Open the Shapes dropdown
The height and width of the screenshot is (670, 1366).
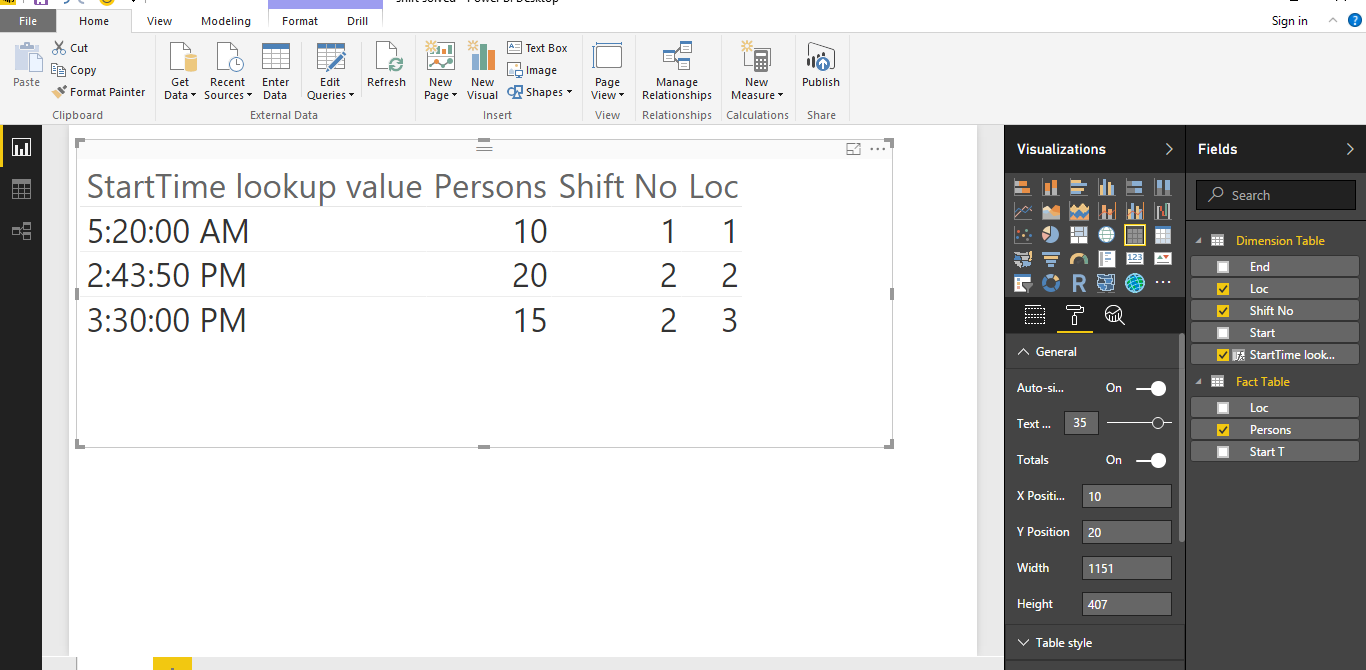click(x=540, y=92)
